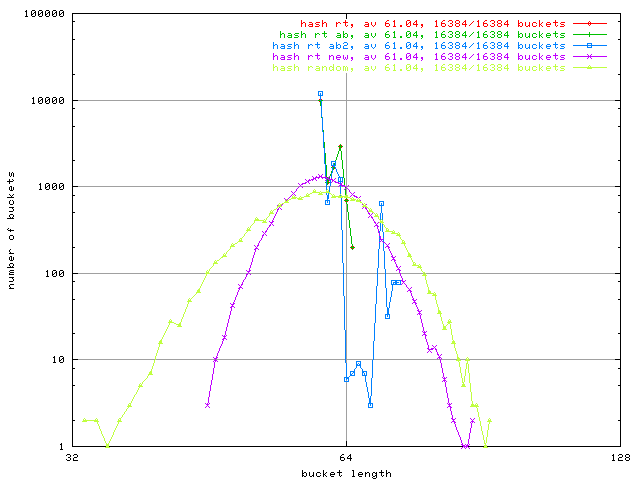Image resolution: width=640 pixels, height=480 pixels.
Task: Click the 'hash rt ab2' blue legend label
Action: point(419,46)
